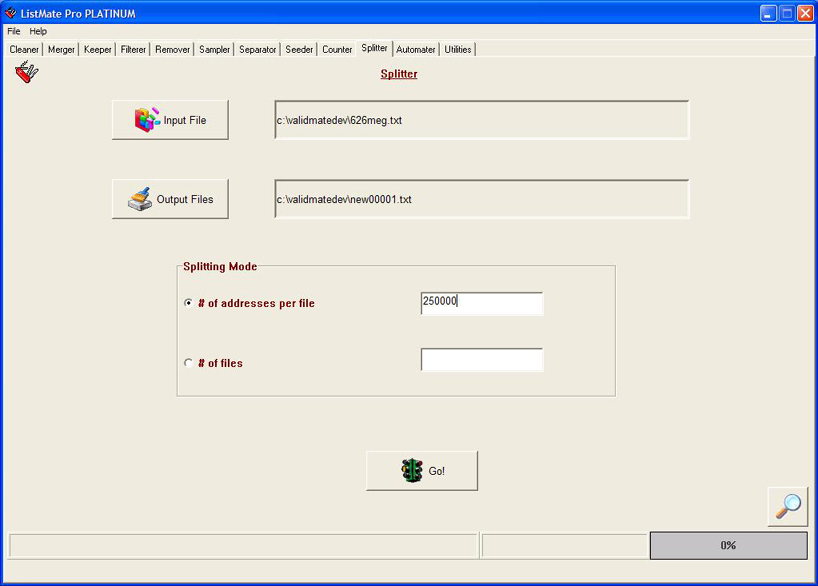This screenshot has height=586, width=818.
Task: Click the empty number of files field
Action: [482, 360]
